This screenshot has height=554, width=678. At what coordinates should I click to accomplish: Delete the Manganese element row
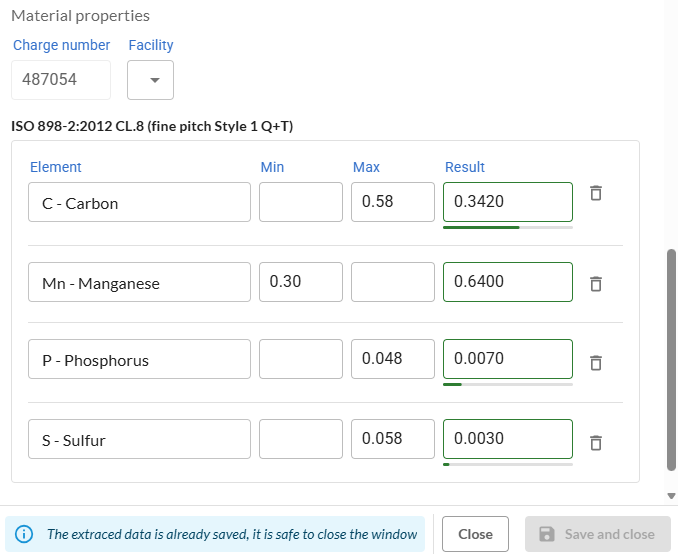[x=595, y=284]
